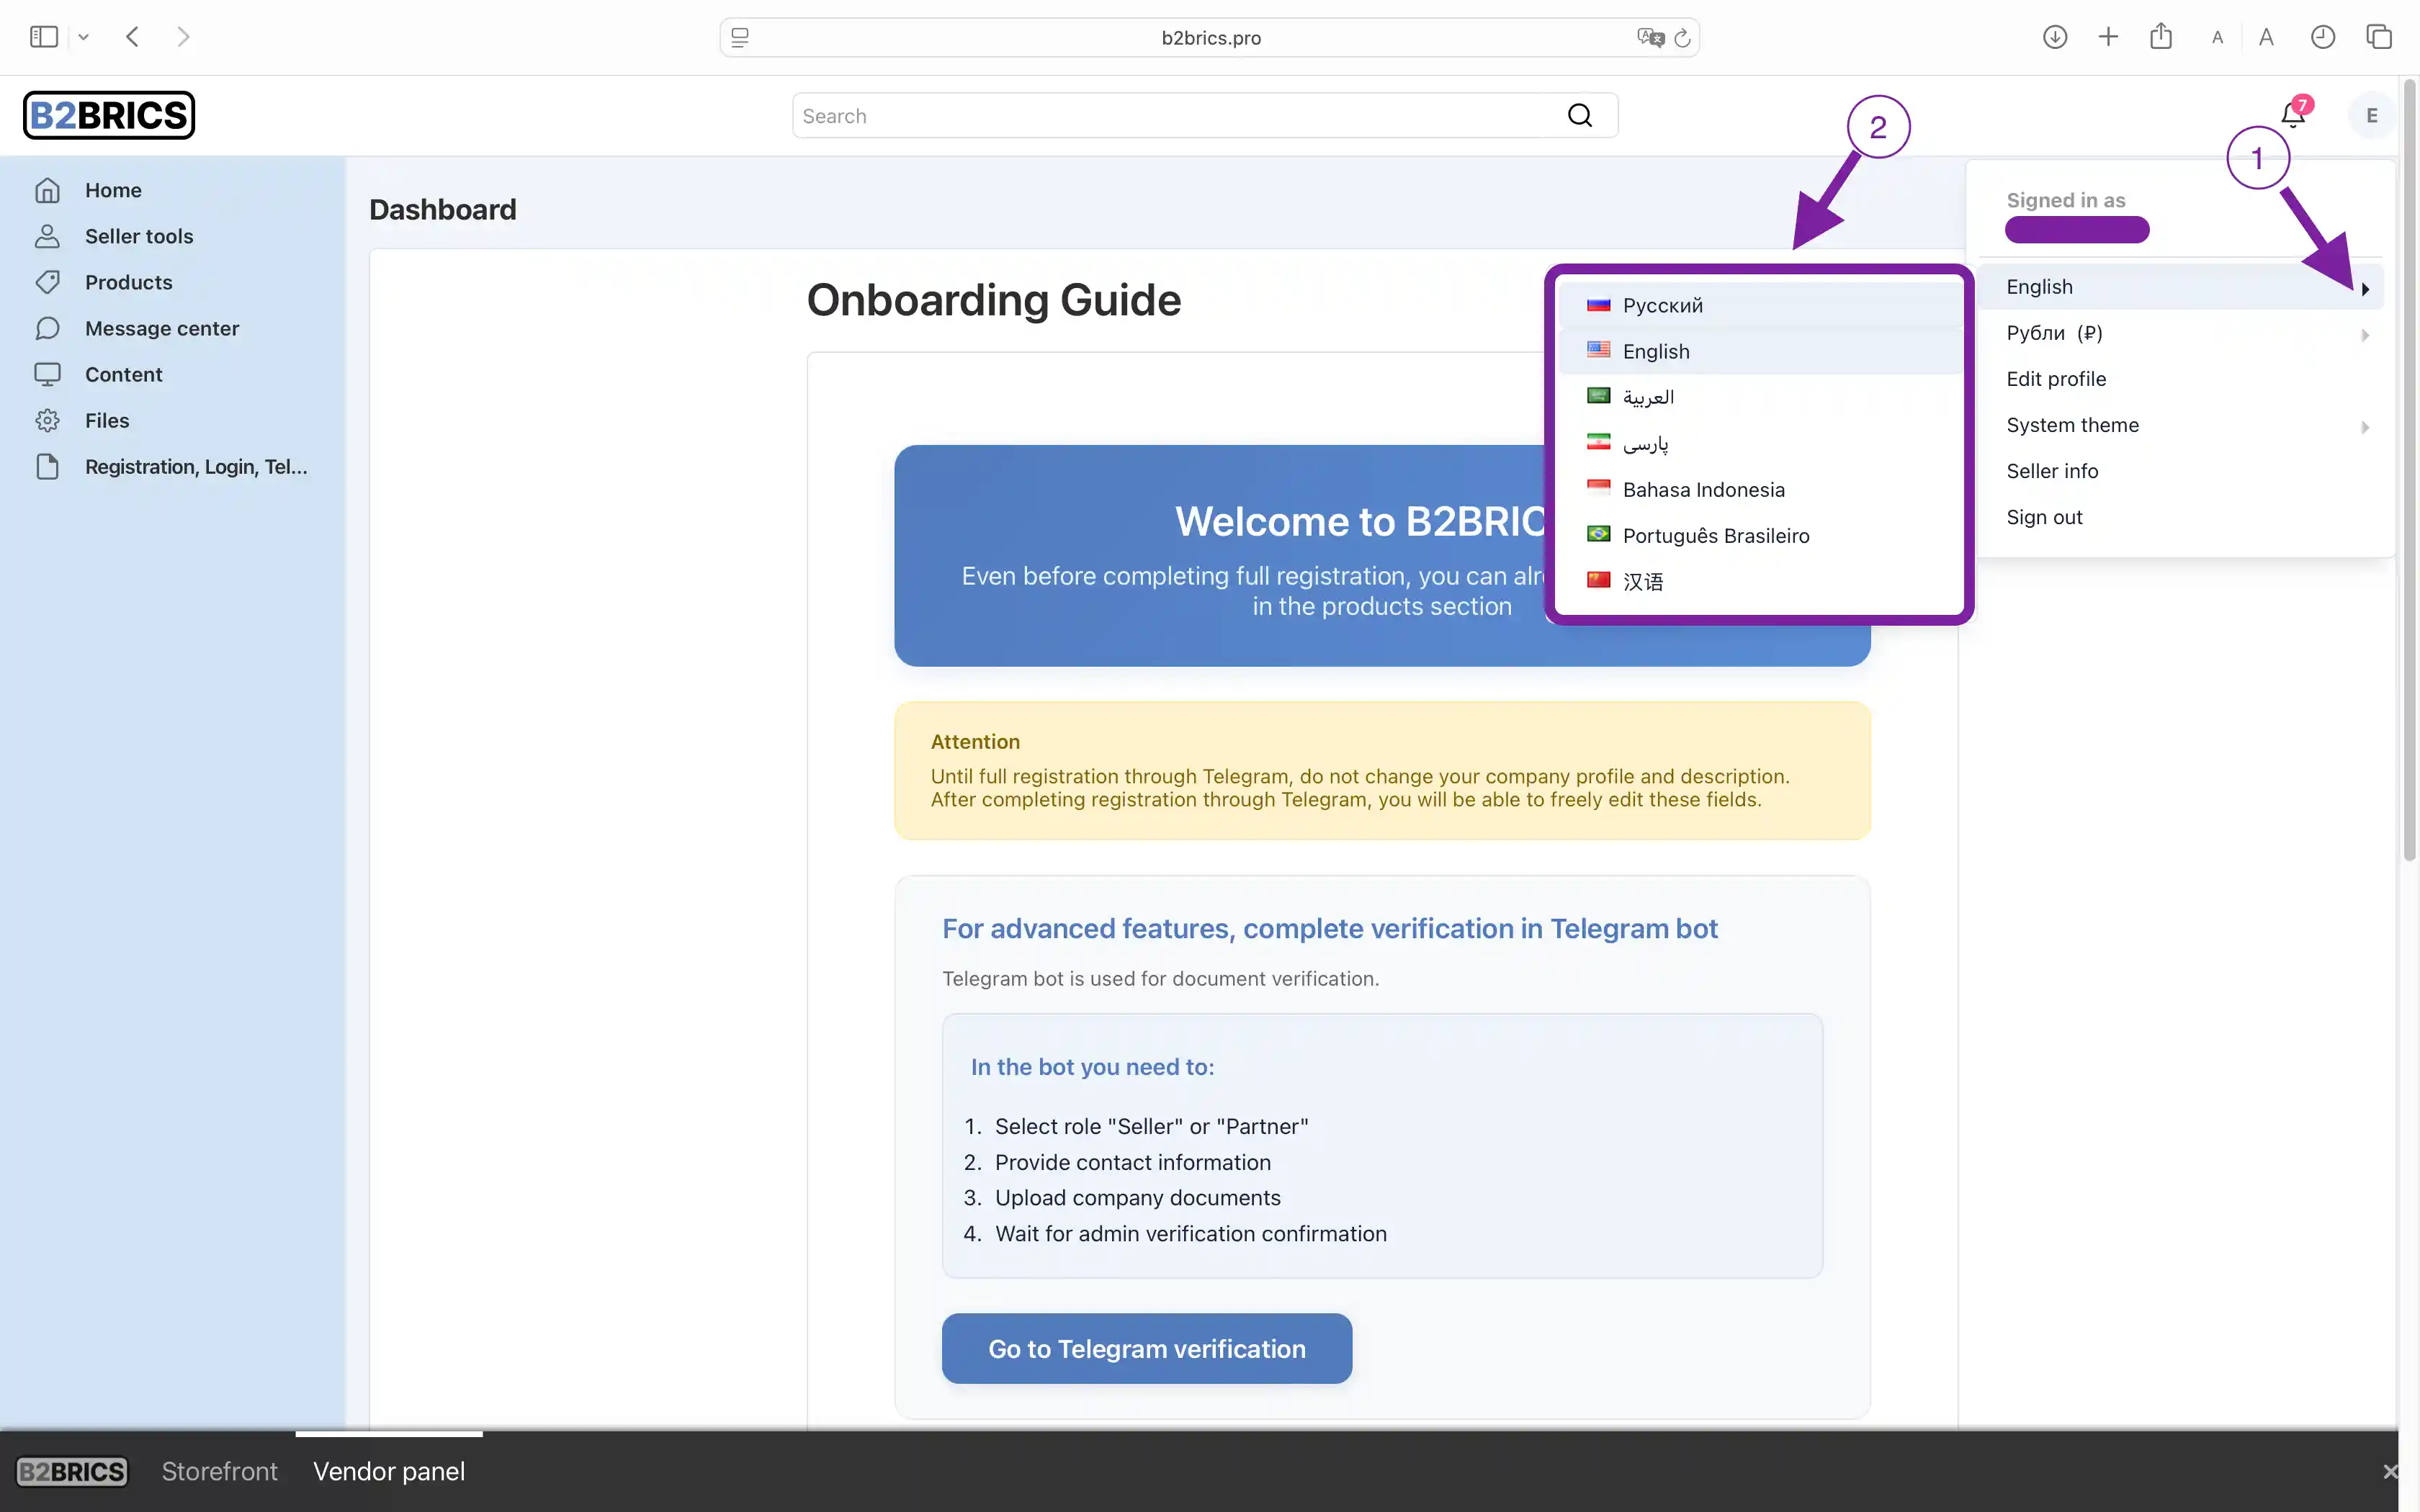Click the b2brics.pro address bar
Image resolution: width=2420 pixels, height=1512 pixels.
pyautogui.click(x=1210, y=38)
